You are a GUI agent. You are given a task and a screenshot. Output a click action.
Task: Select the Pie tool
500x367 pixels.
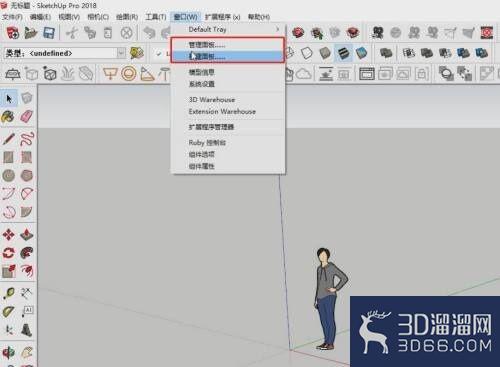(x=27, y=211)
